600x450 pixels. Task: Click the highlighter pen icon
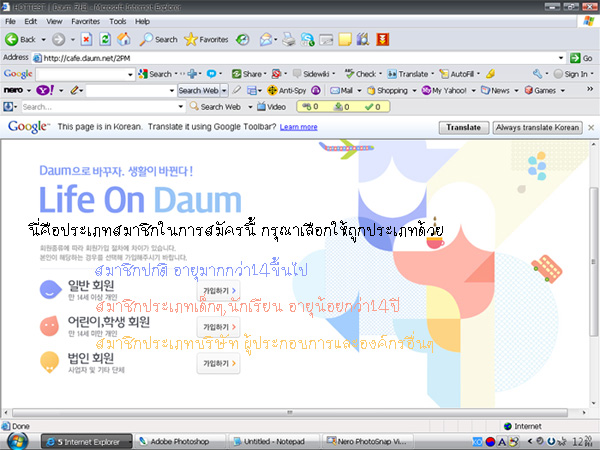[x=491, y=74]
